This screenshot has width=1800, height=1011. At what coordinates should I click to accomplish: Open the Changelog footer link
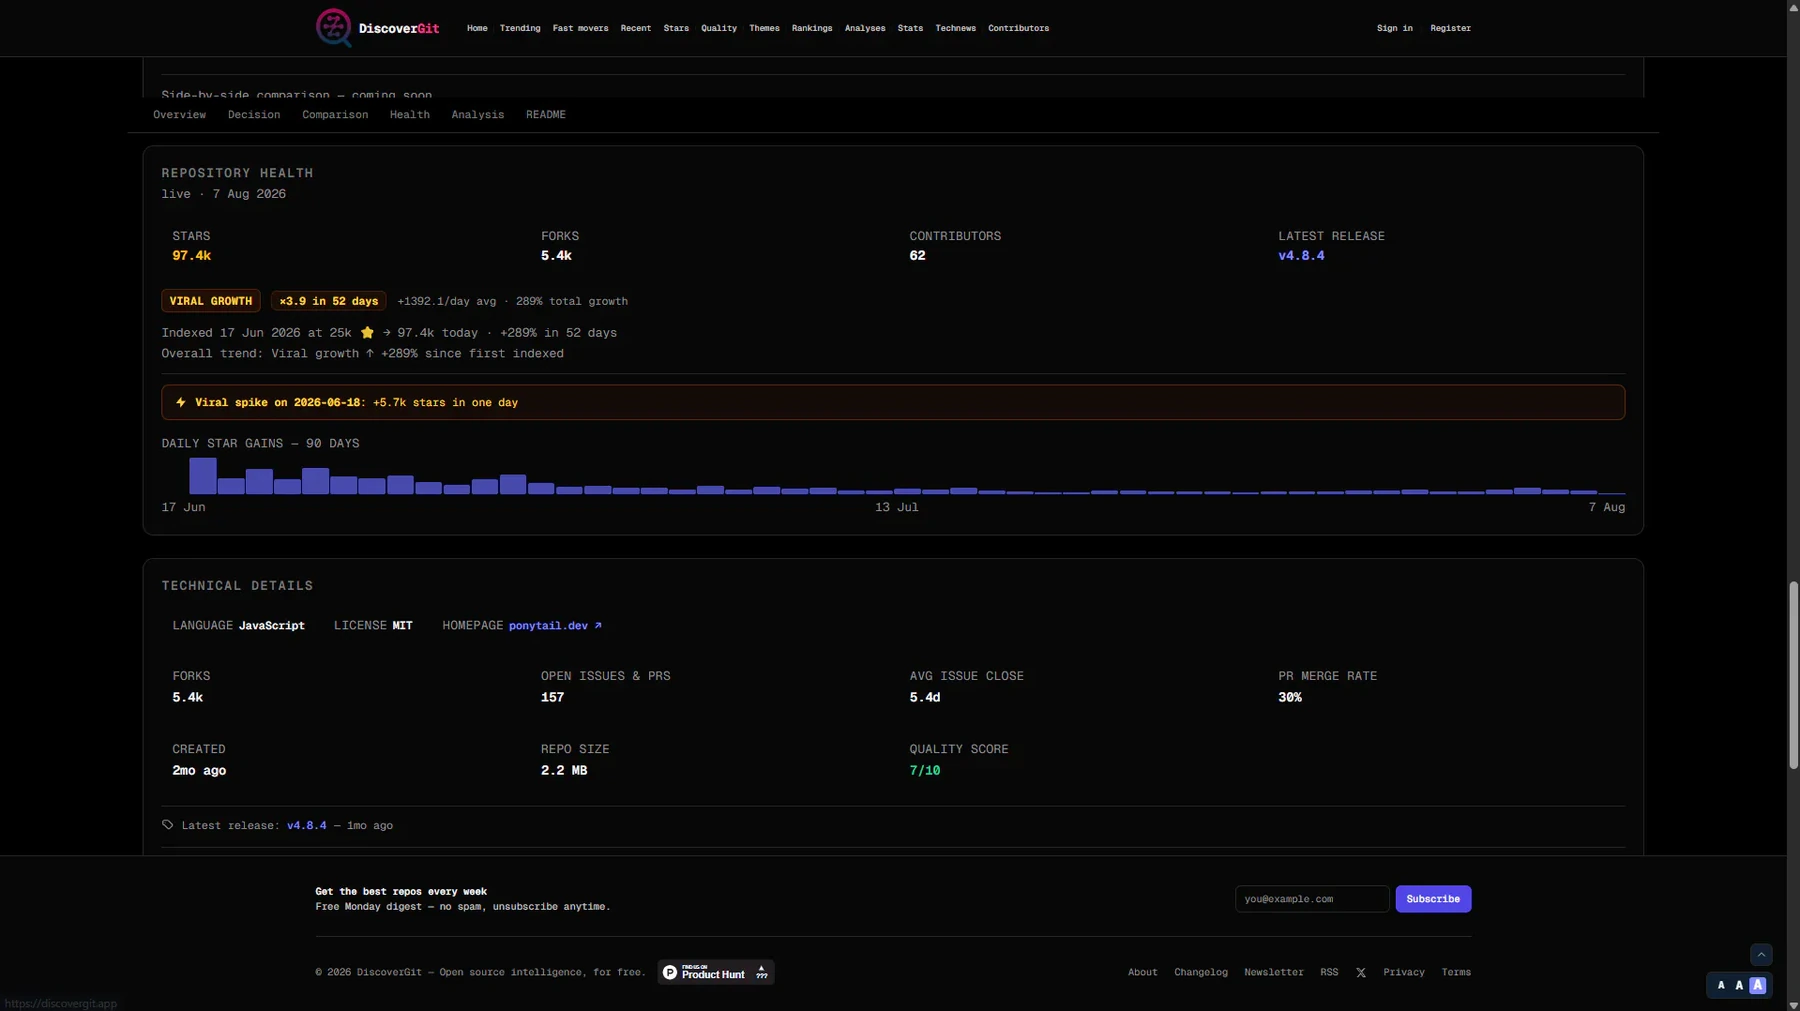click(x=1200, y=972)
